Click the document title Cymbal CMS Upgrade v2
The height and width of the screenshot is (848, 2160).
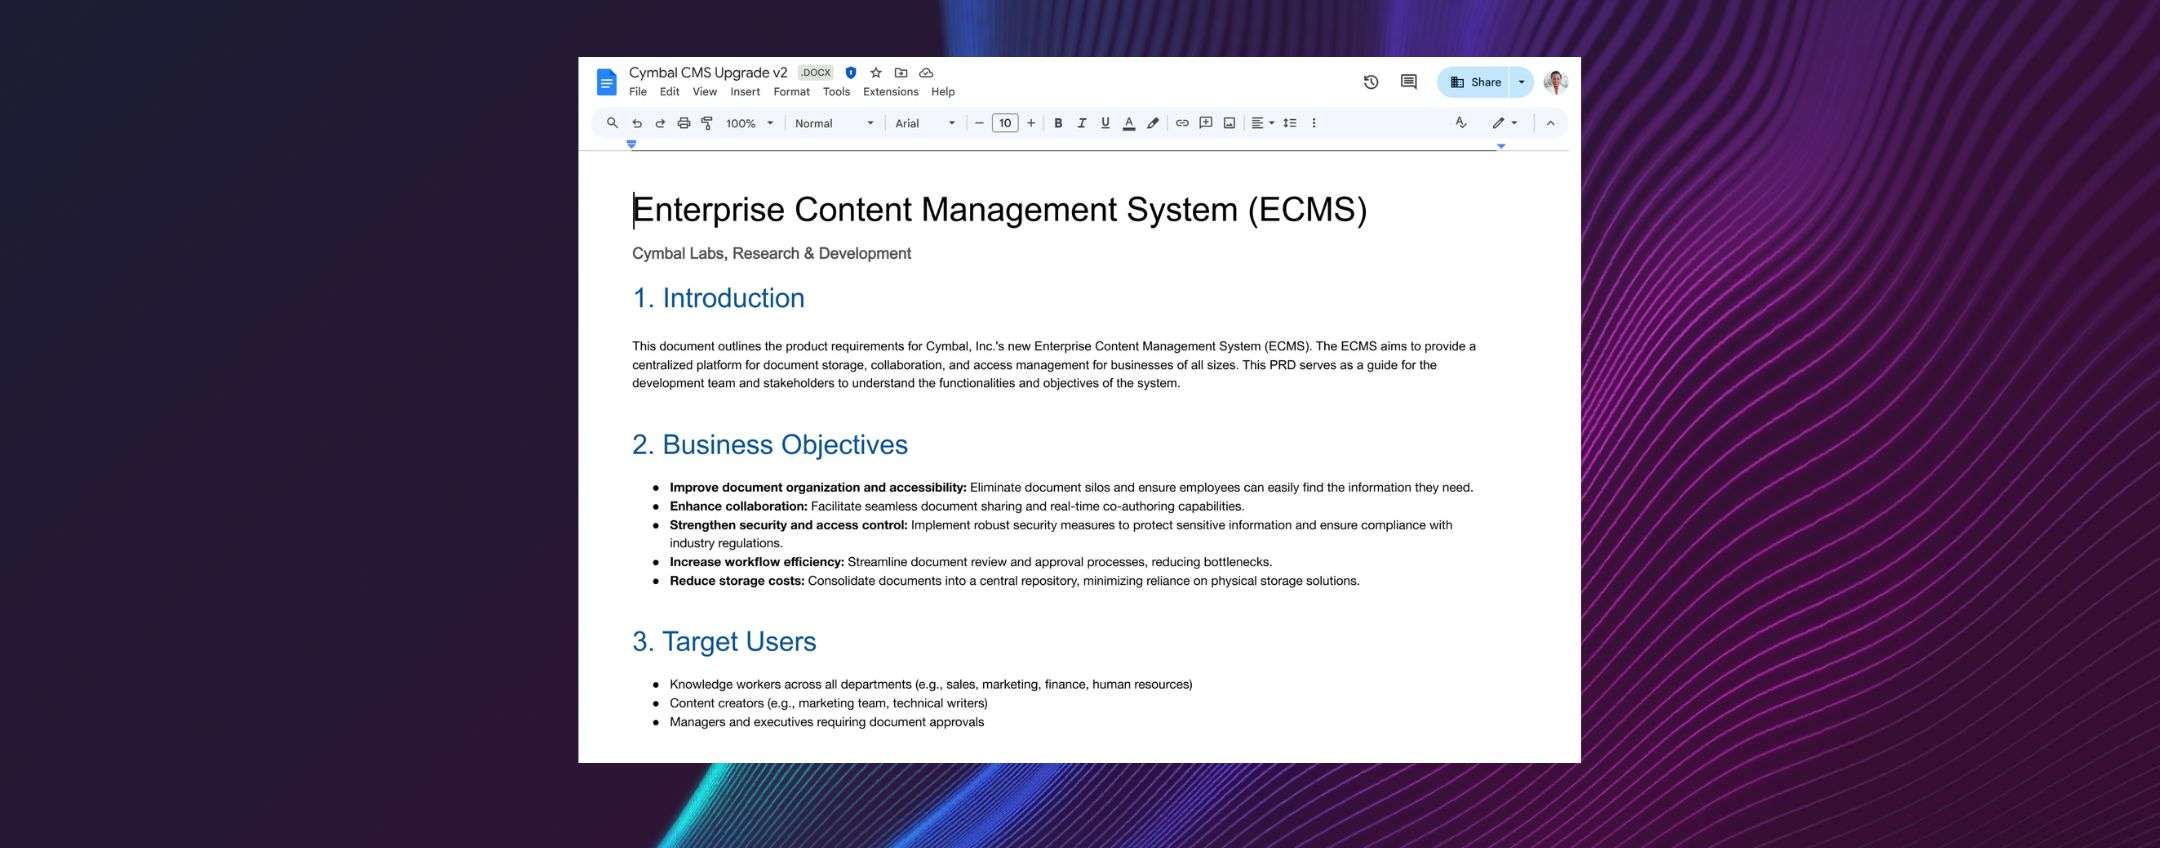(x=708, y=73)
